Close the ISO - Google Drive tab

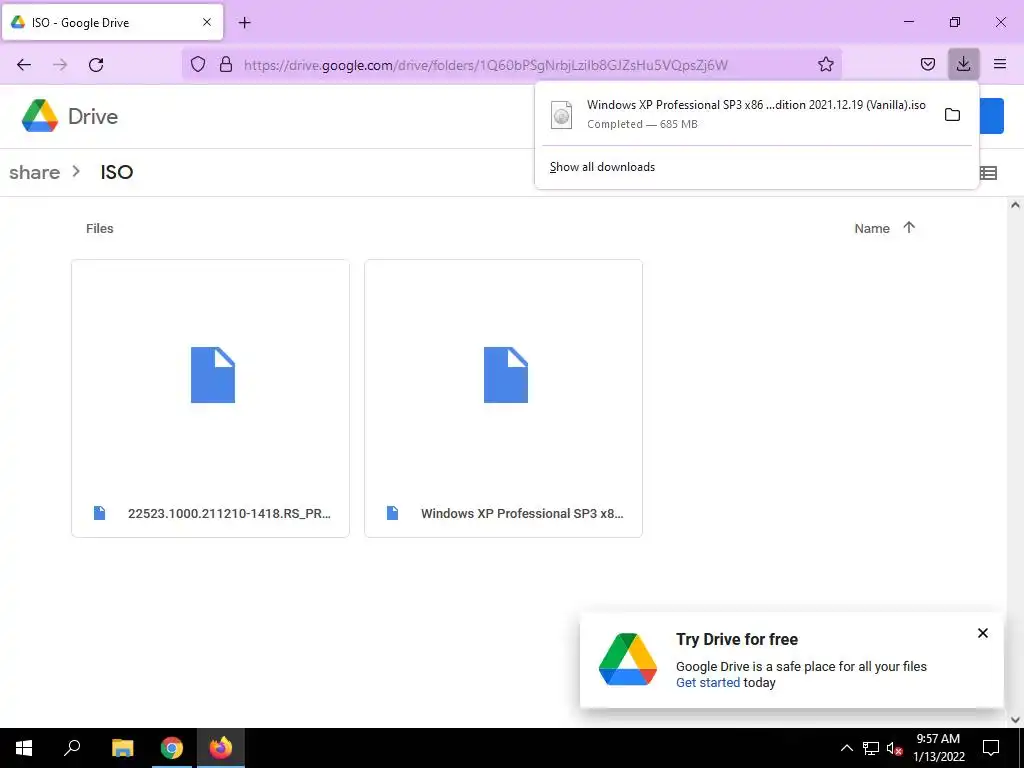207,22
